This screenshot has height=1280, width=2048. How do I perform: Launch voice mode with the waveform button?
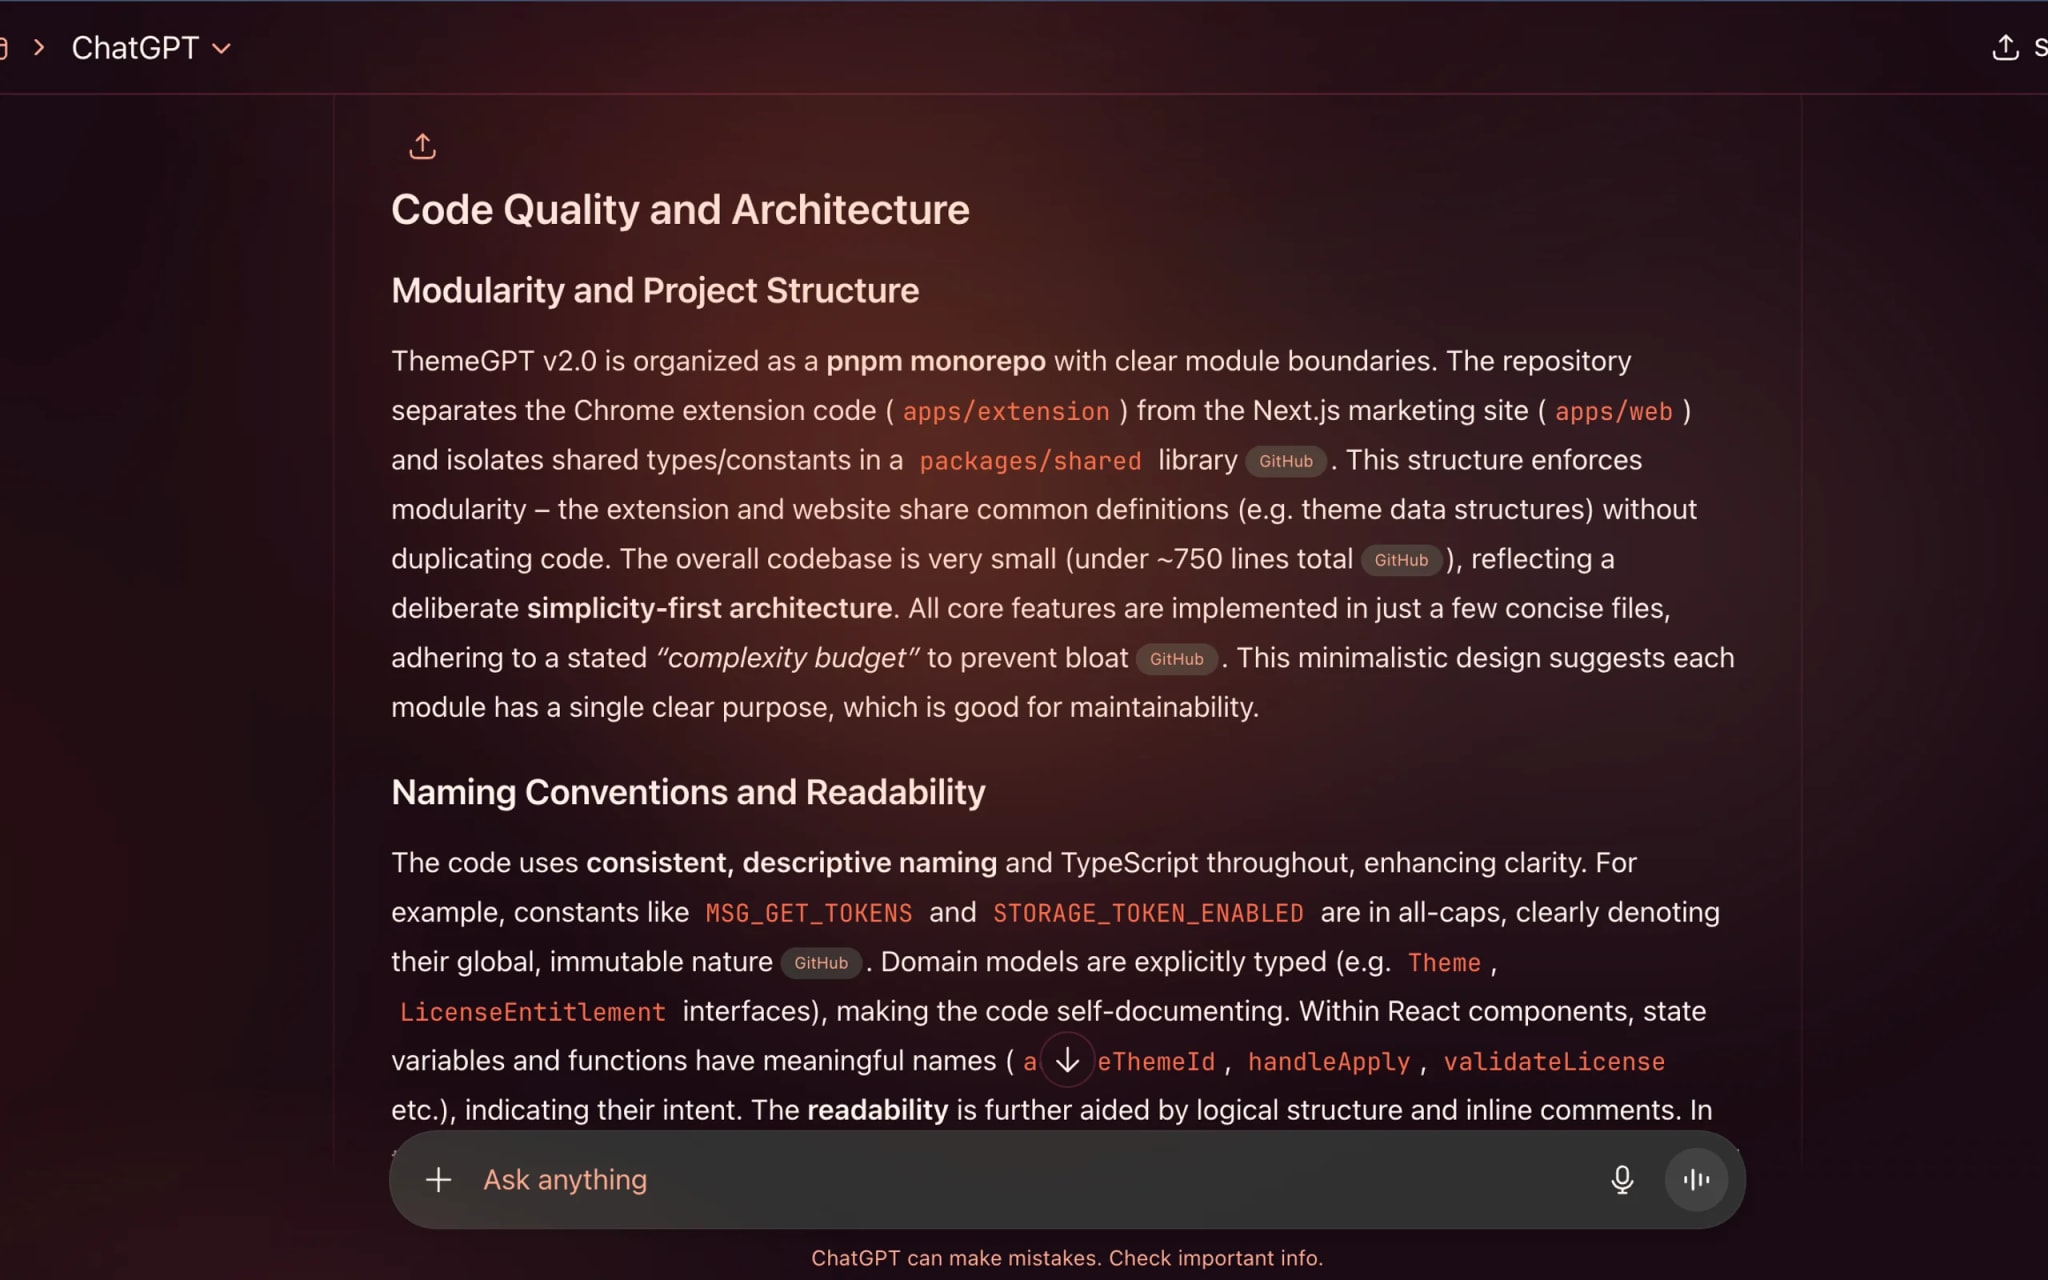point(1696,1180)
